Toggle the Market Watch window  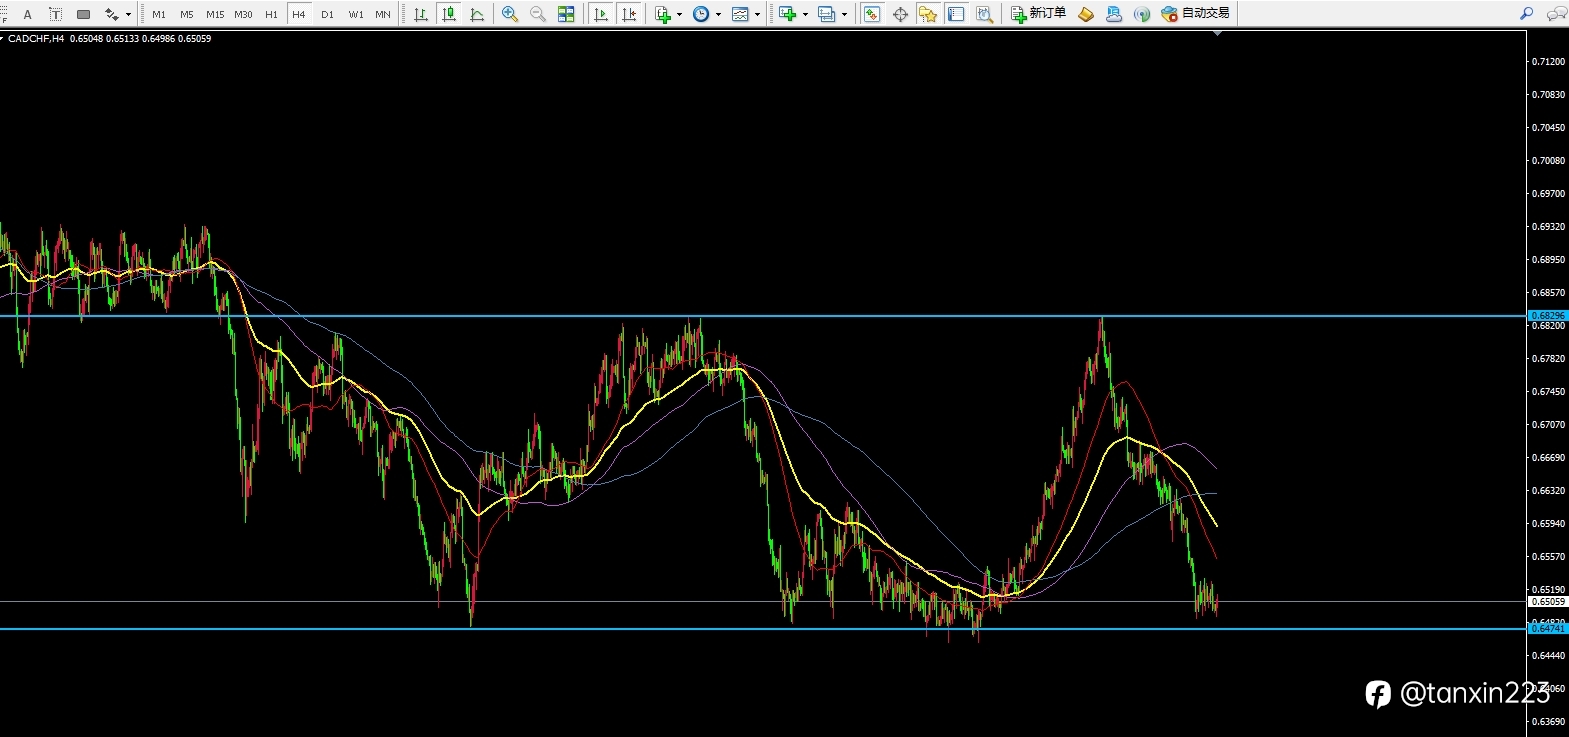click(x=872, y=14)
